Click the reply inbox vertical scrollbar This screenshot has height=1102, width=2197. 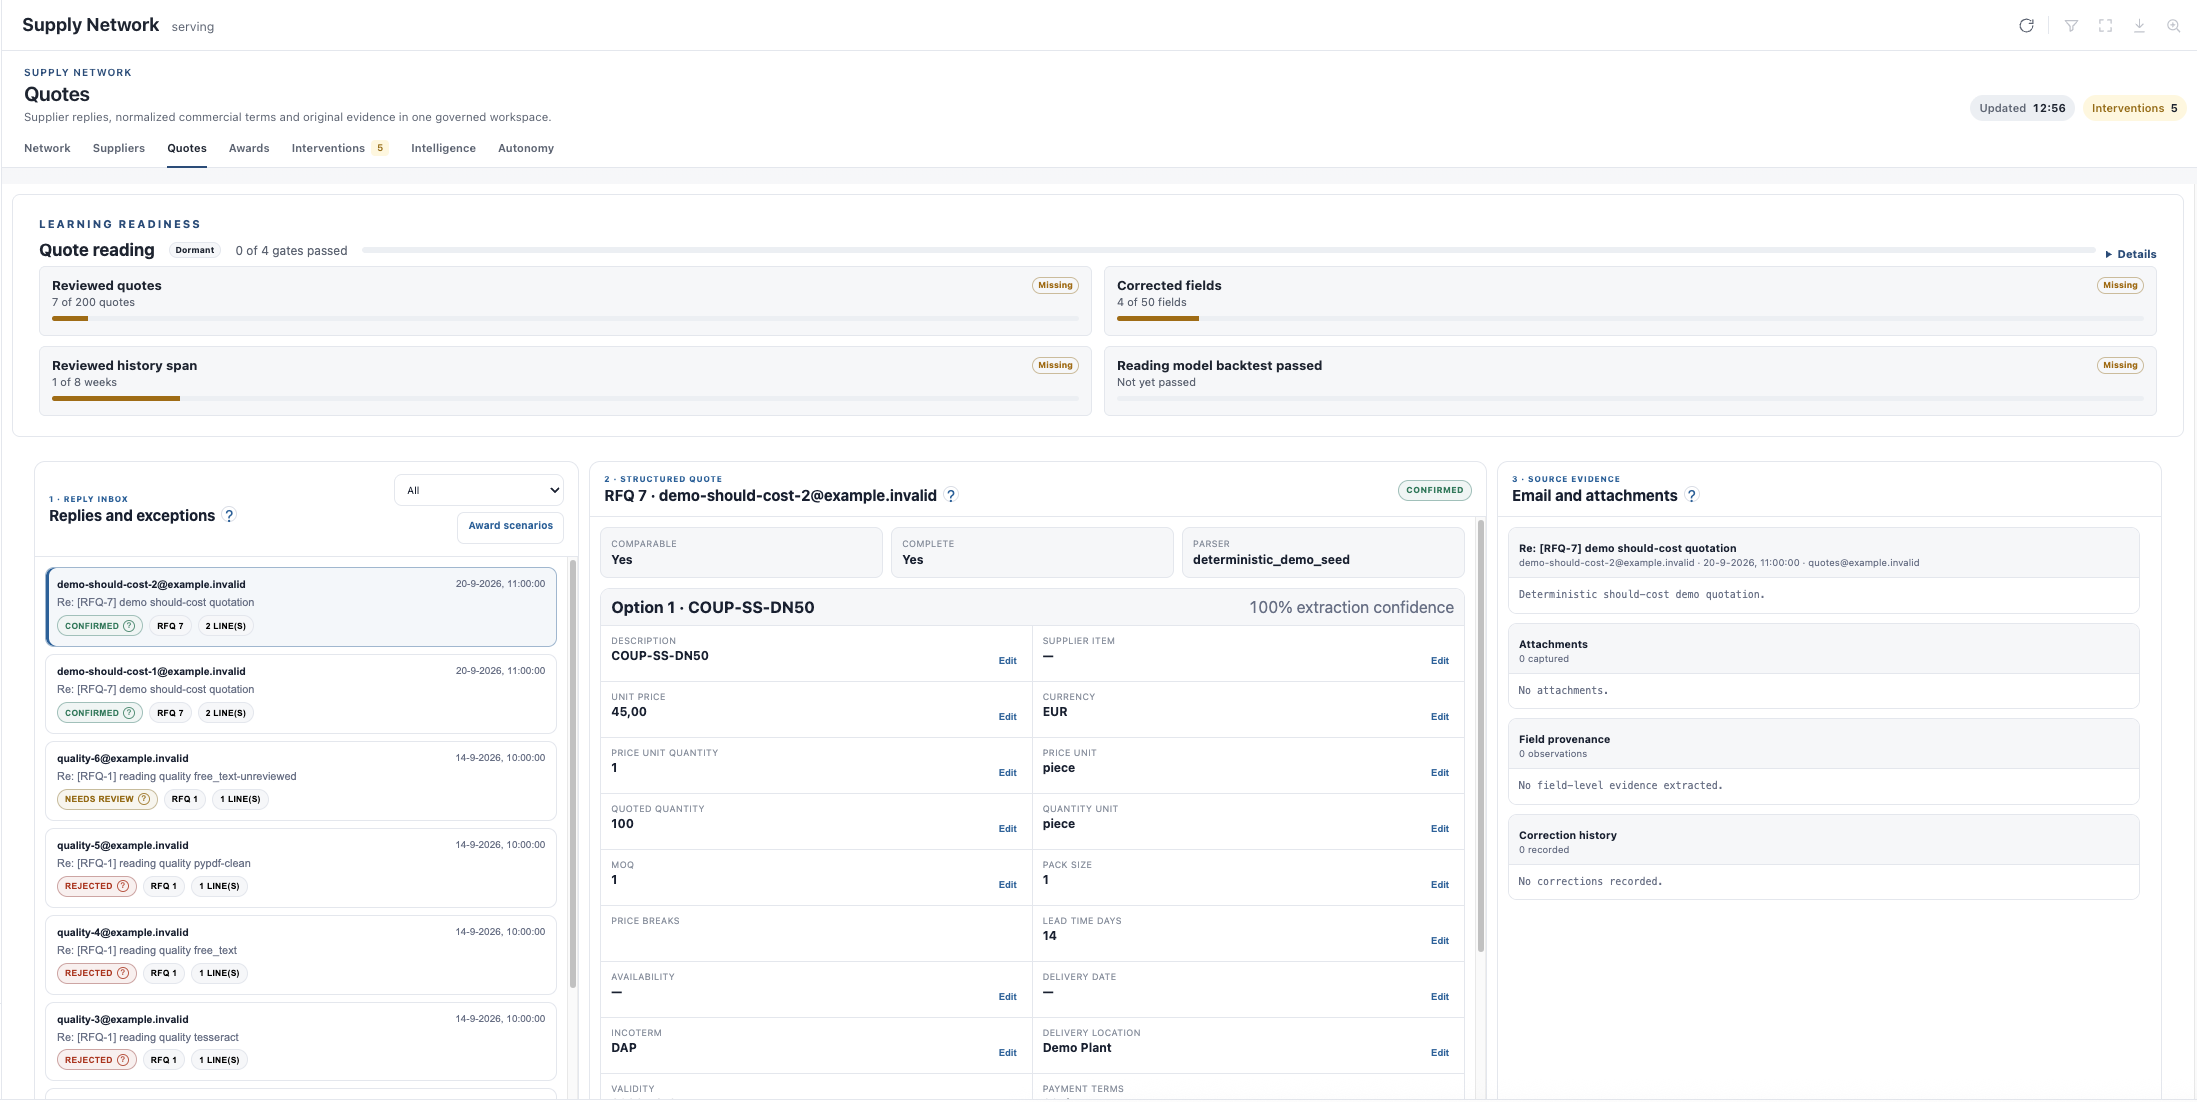[x=573, y=773]
